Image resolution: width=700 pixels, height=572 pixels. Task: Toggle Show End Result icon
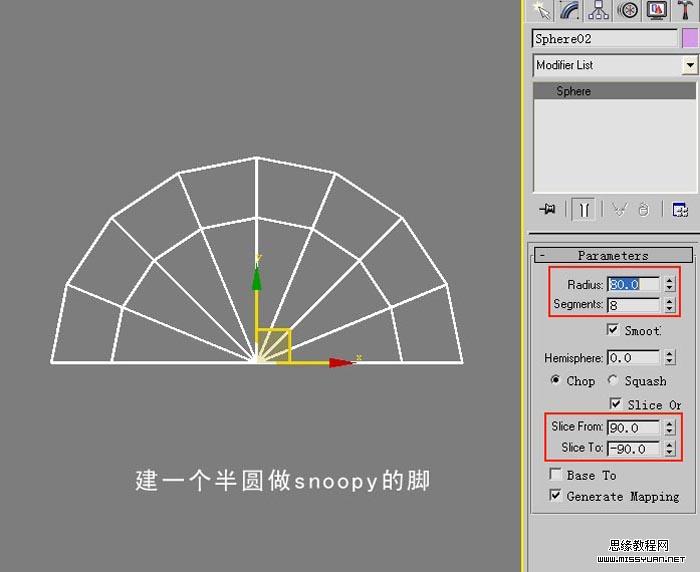pyautogui.click(x=583, y=209)
